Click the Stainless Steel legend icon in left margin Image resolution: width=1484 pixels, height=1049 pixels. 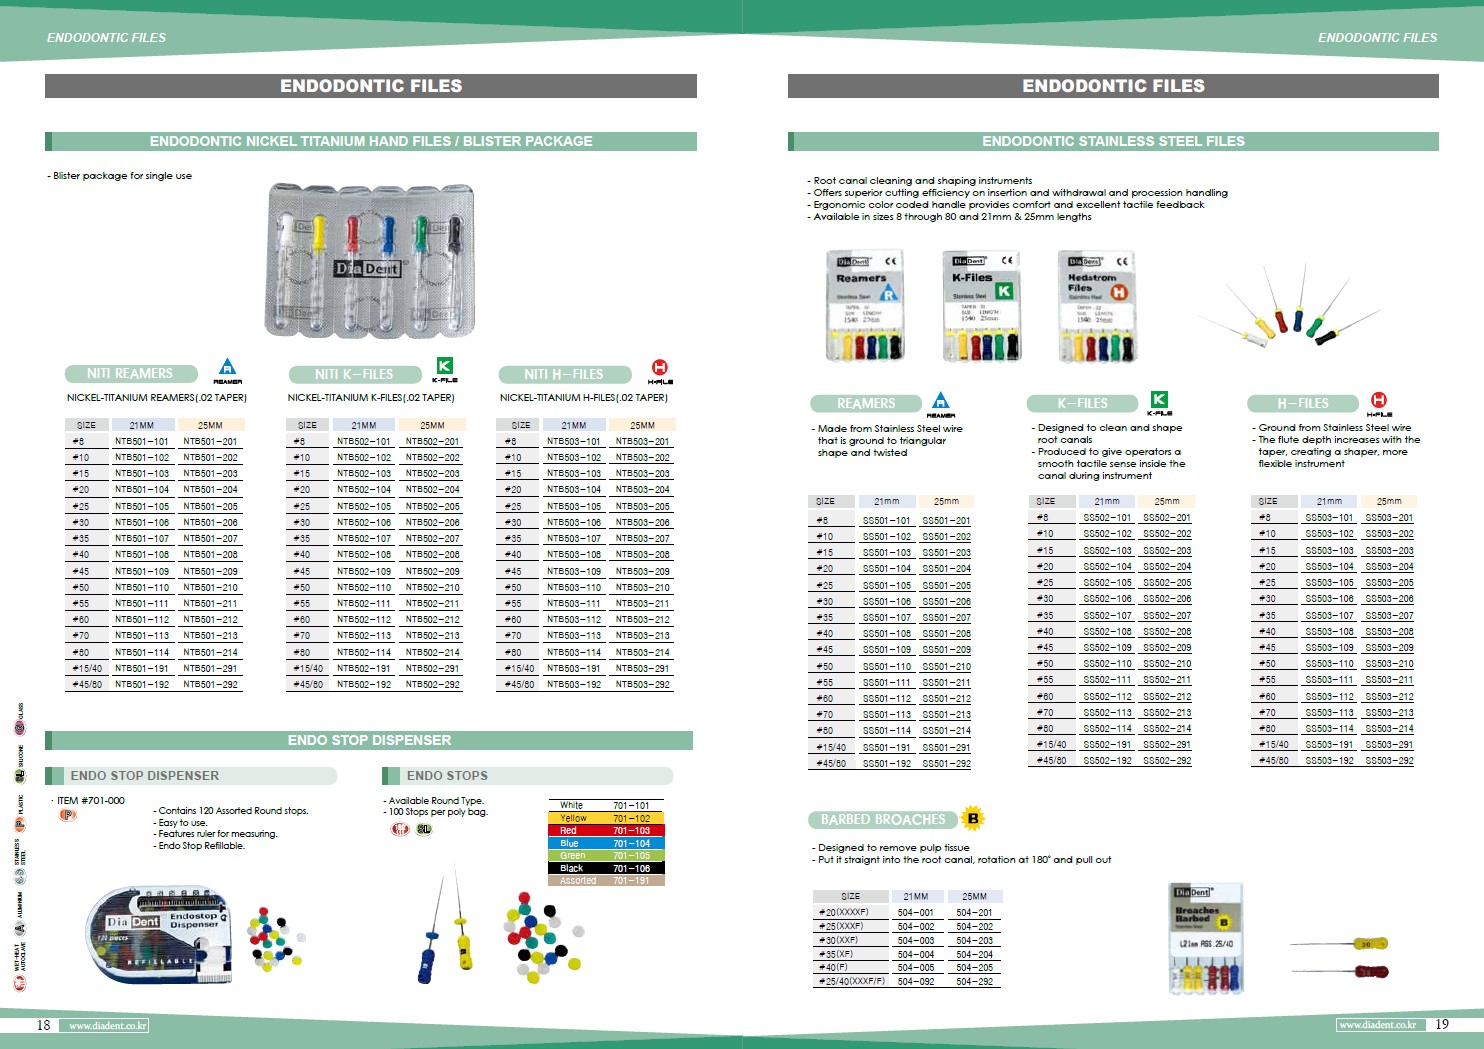click(19, 876)
